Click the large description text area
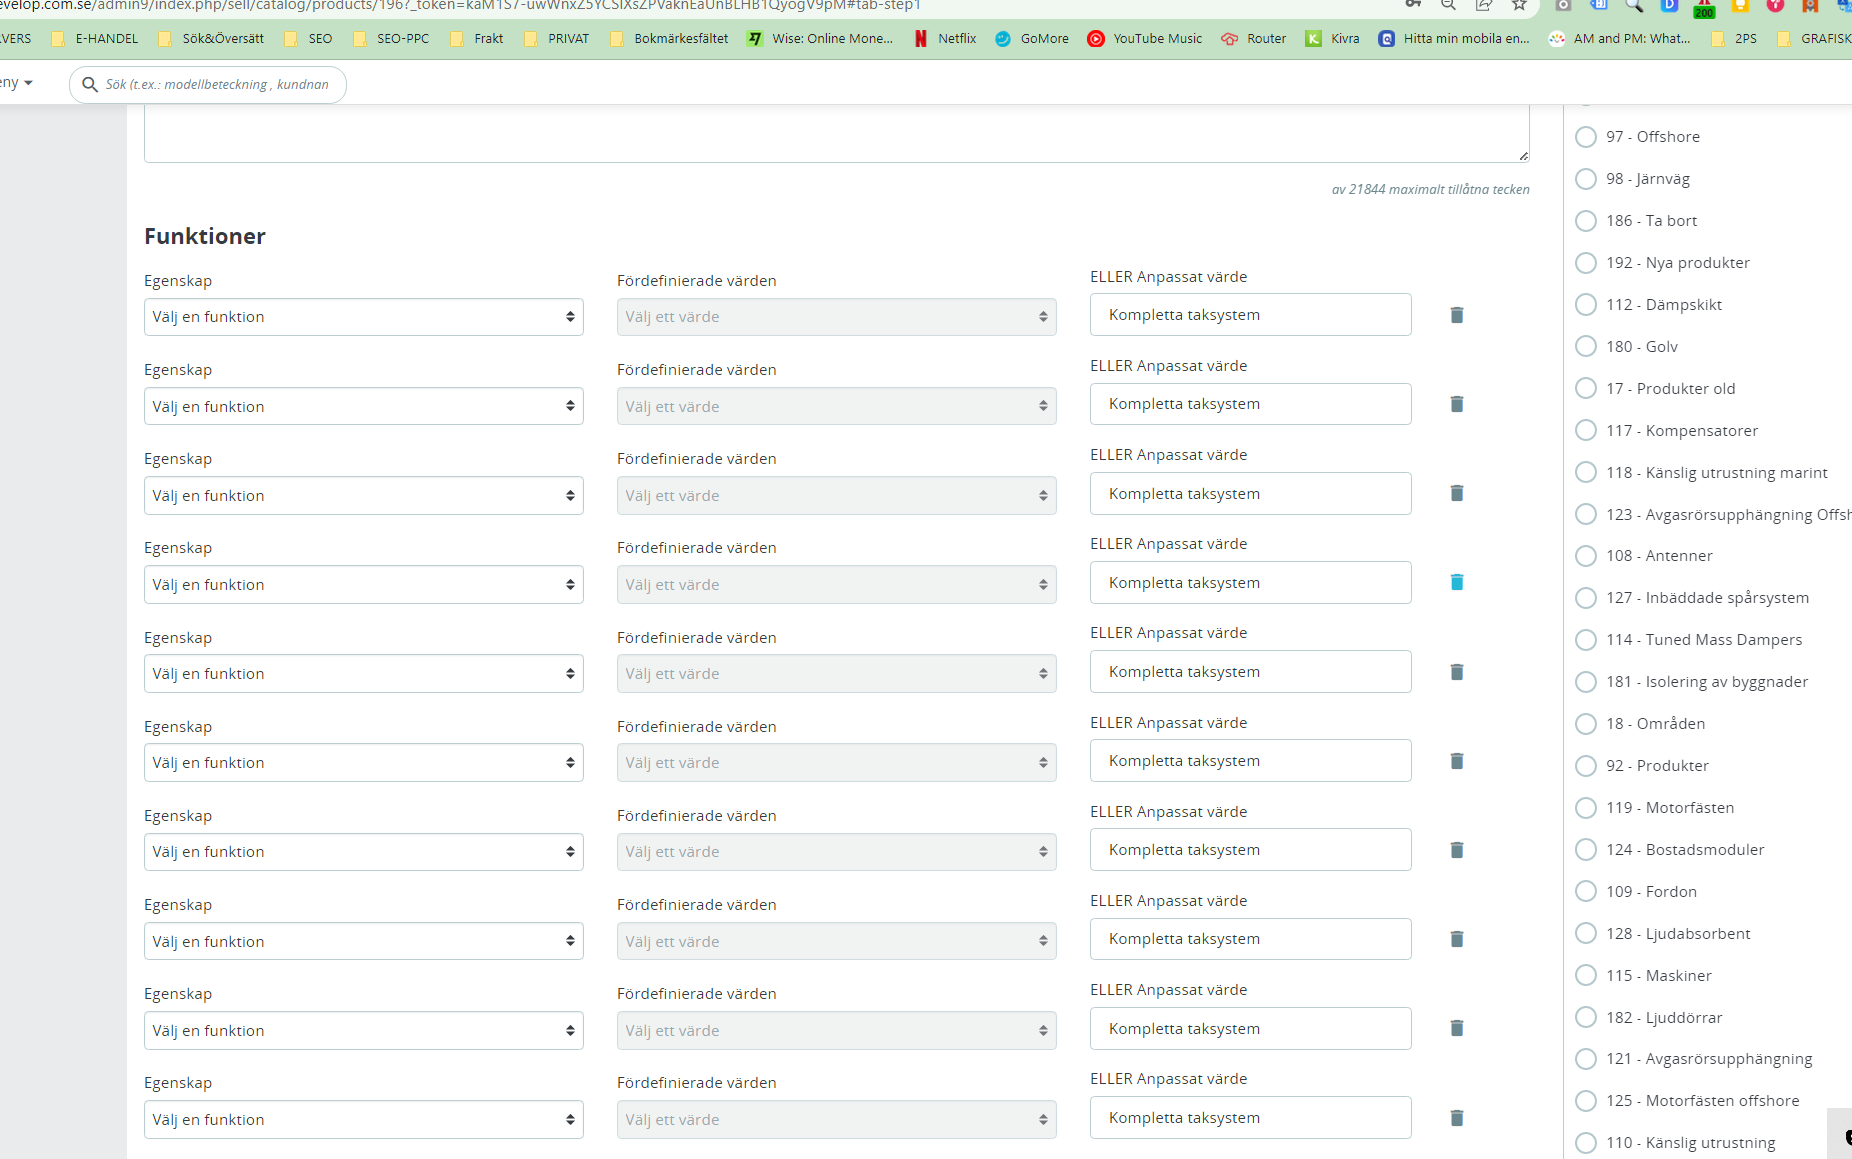The image size is (1852, 1159). [837, 133]
